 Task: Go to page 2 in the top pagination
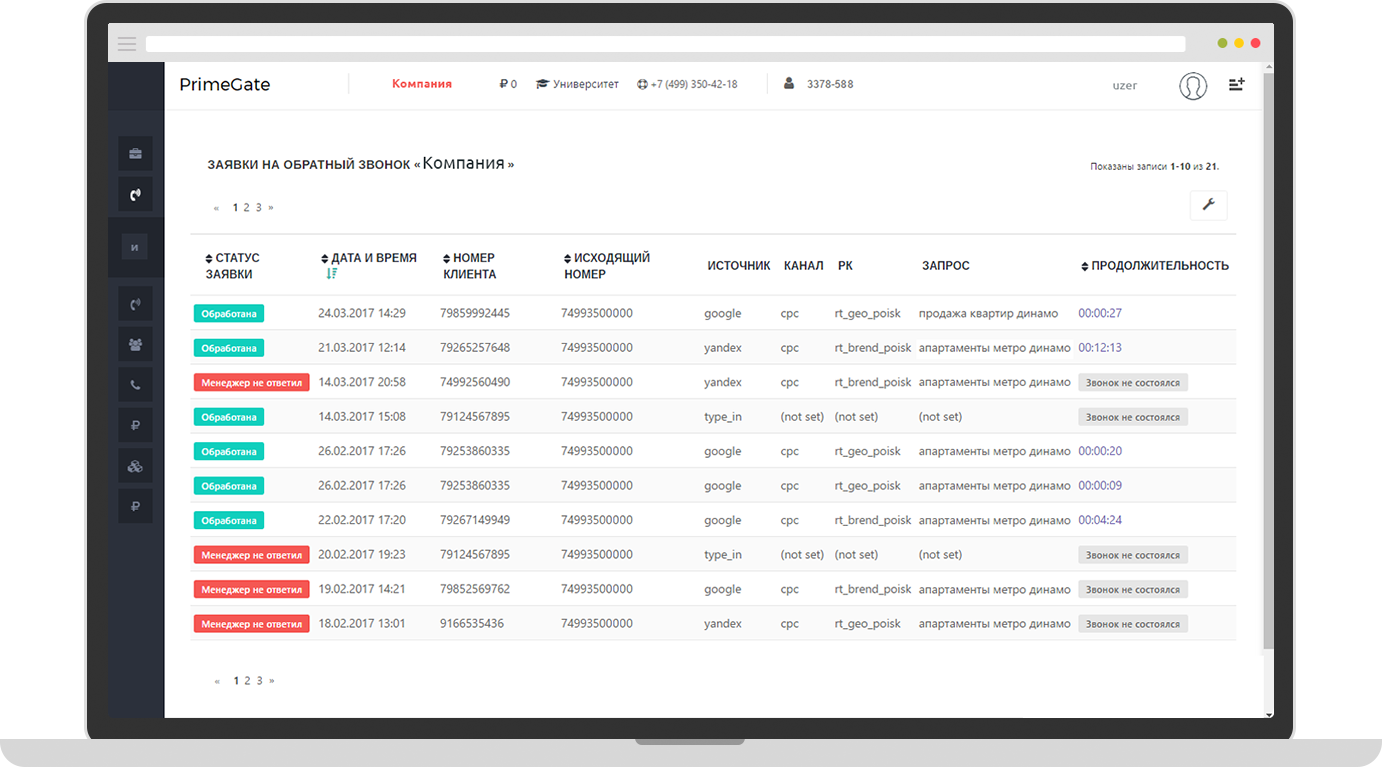[246, 208]
